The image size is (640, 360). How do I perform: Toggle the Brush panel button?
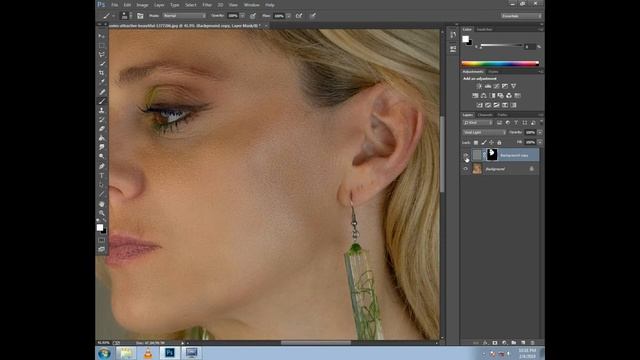coord(140,16)
